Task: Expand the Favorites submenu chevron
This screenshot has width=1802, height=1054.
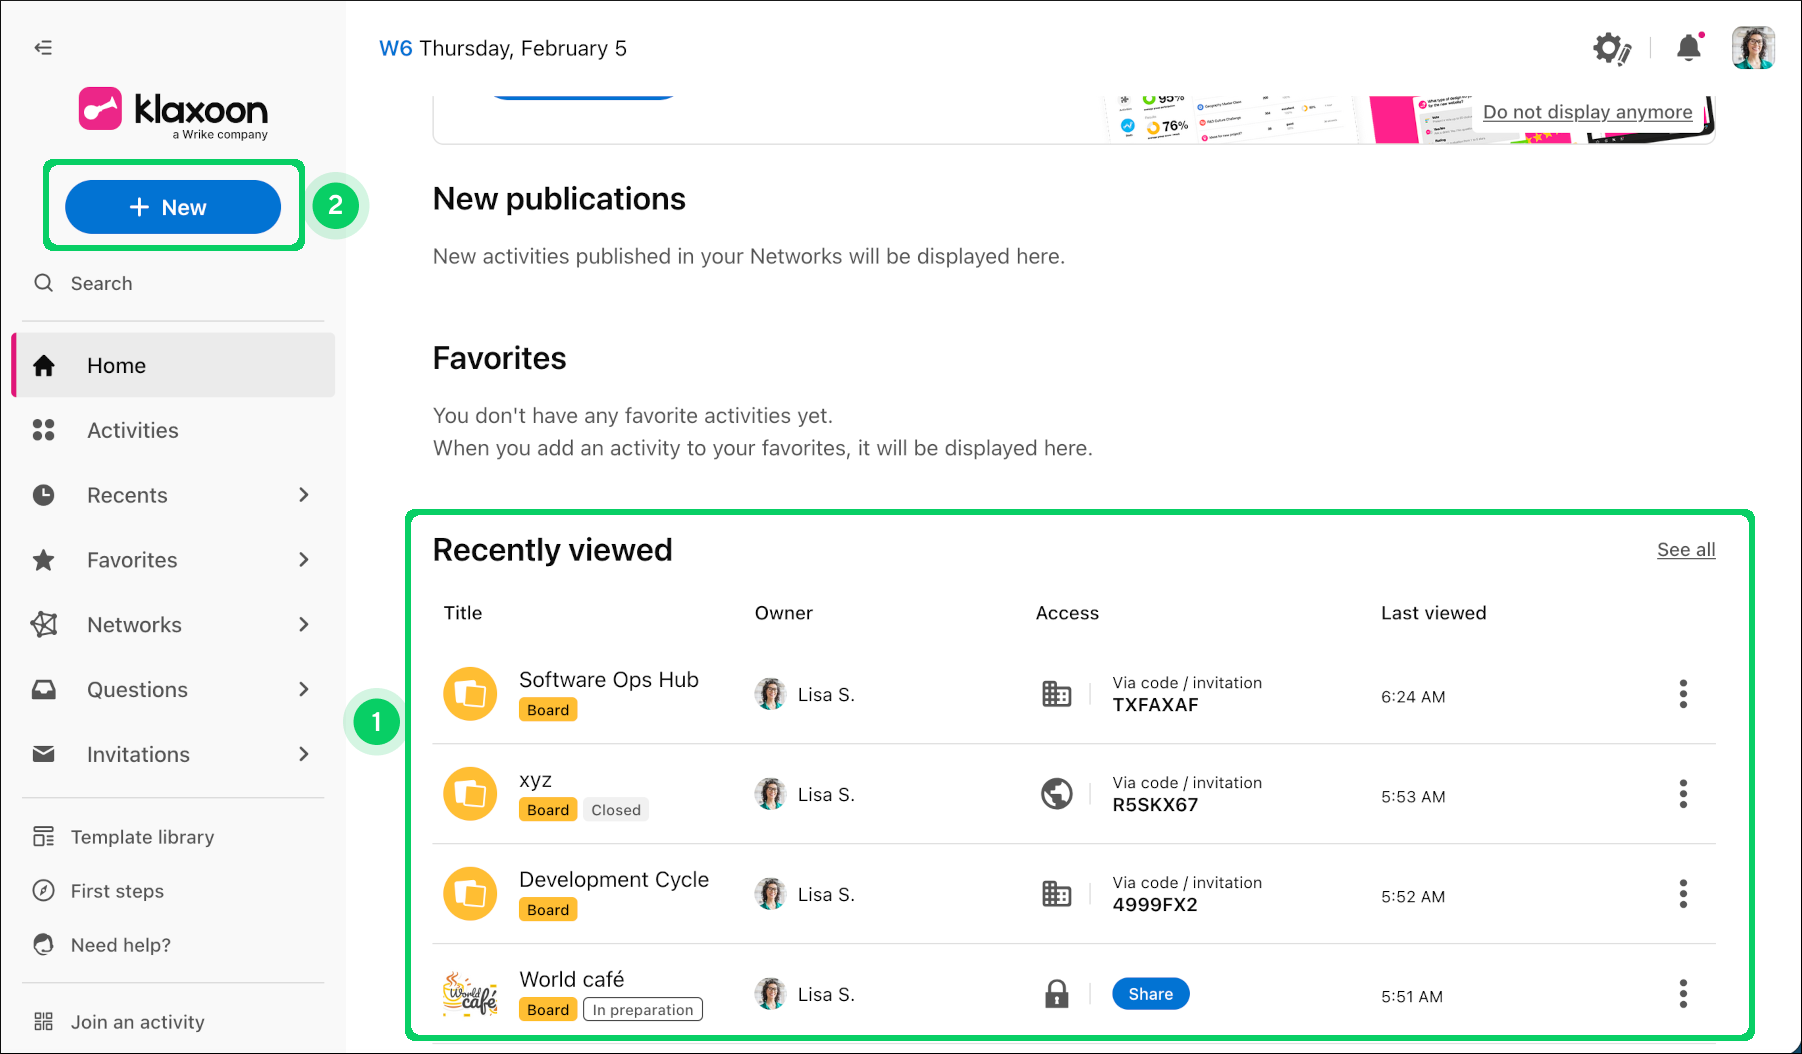Action: 304,560
